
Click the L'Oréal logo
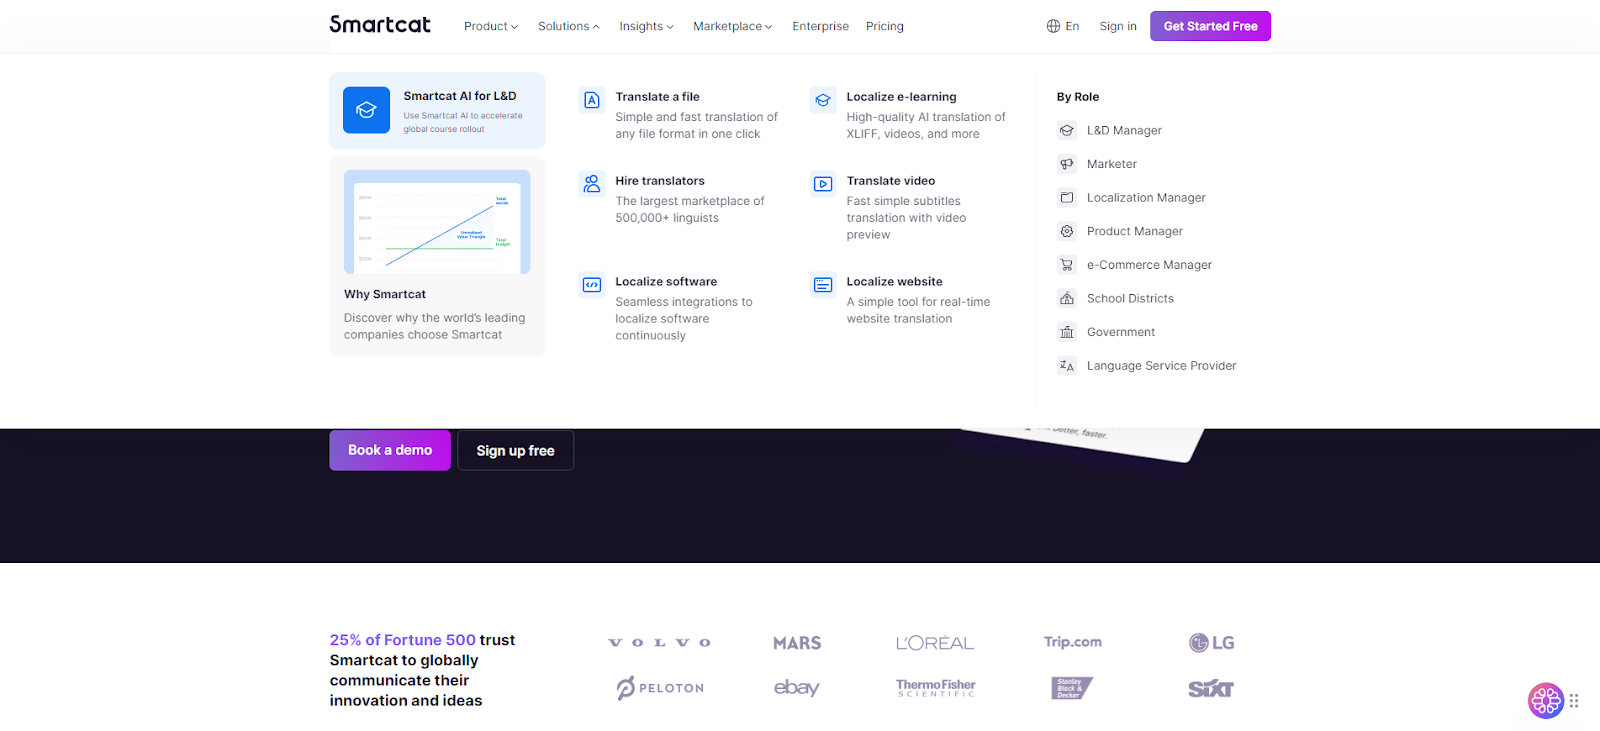pos(935,643)
